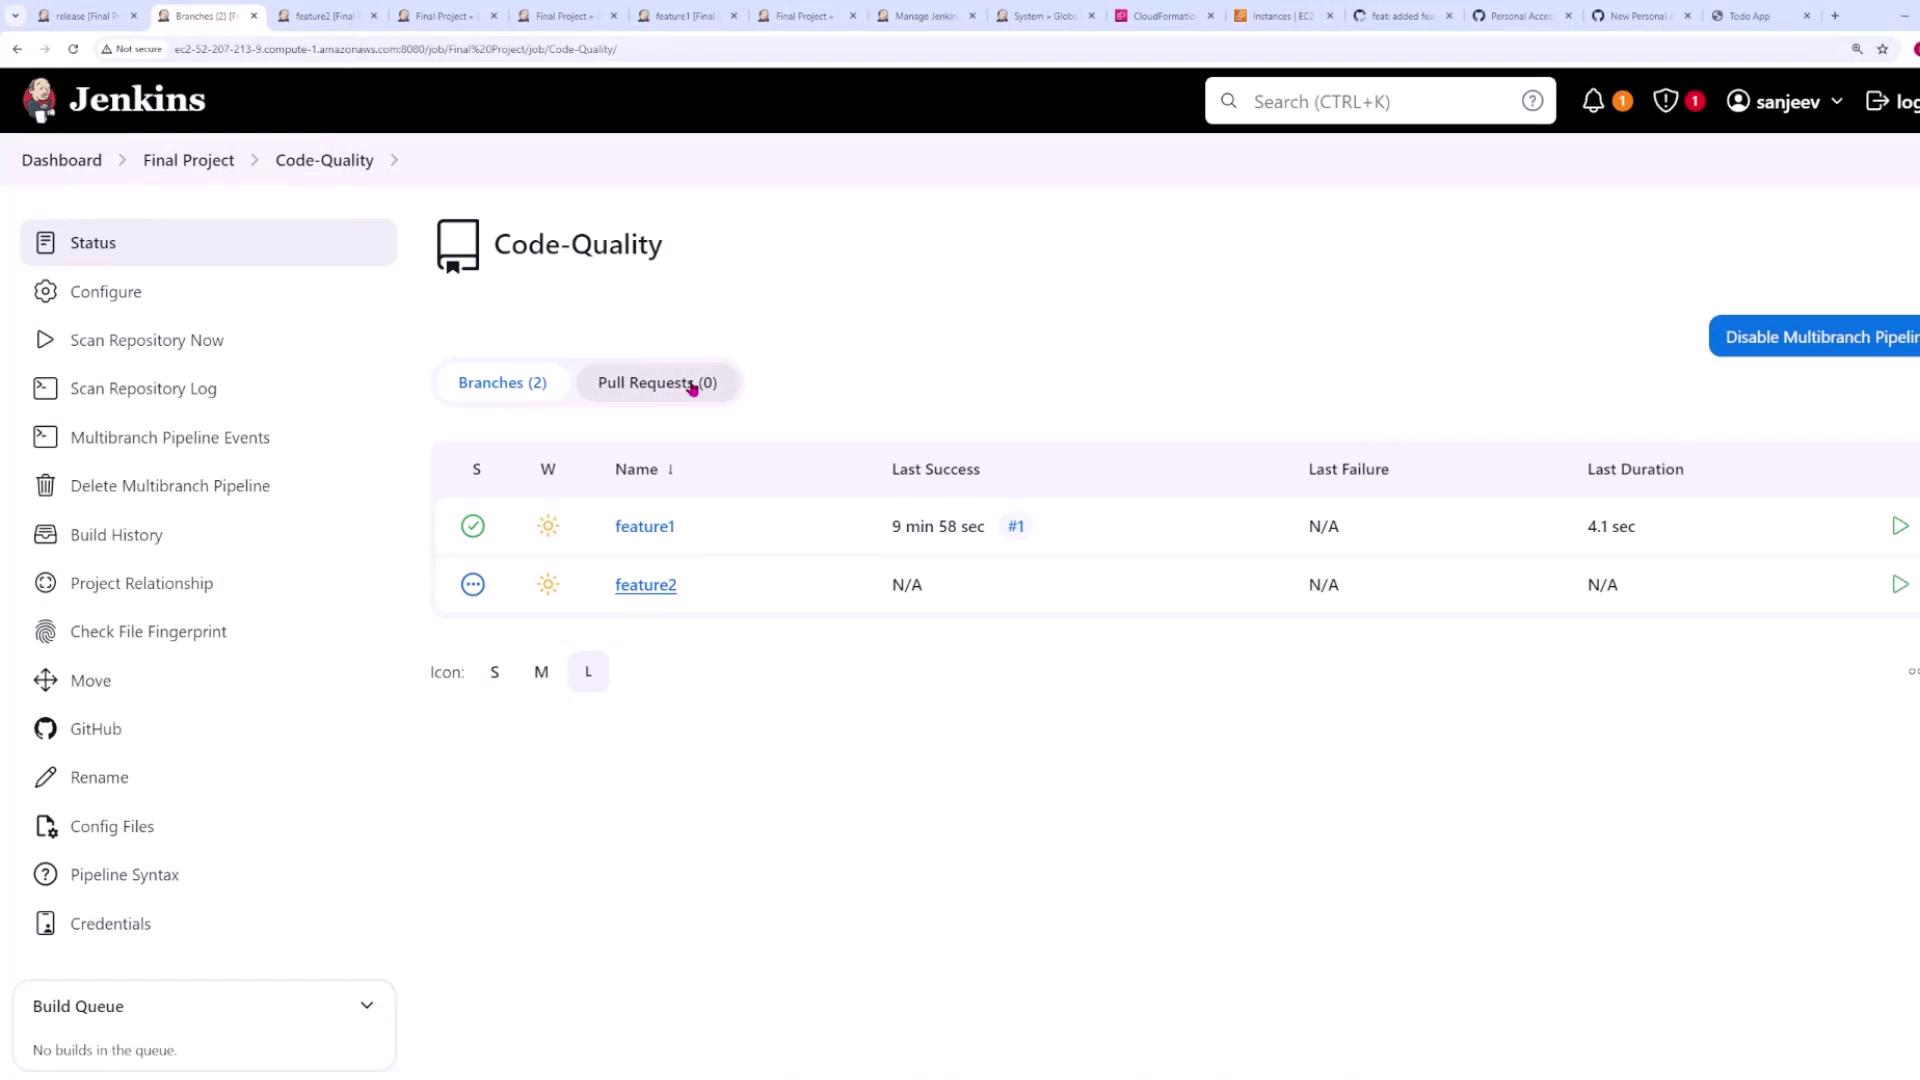This screenshot has width=1920, height=1080.
Task: Run build for feature1 branch
Action: pyautogui.click(x=1899, y=526)
